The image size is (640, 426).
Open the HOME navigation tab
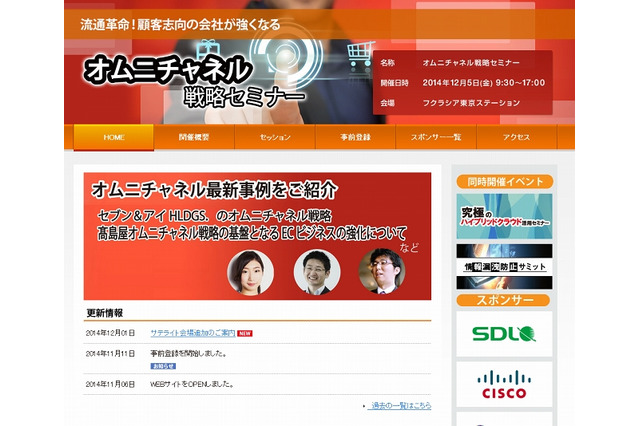113,138
